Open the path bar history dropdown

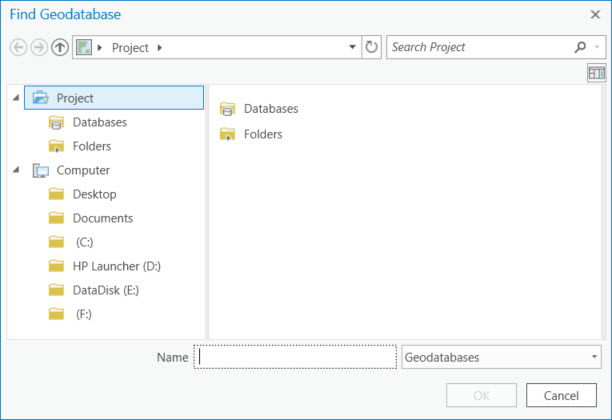(x=352, y=47)
